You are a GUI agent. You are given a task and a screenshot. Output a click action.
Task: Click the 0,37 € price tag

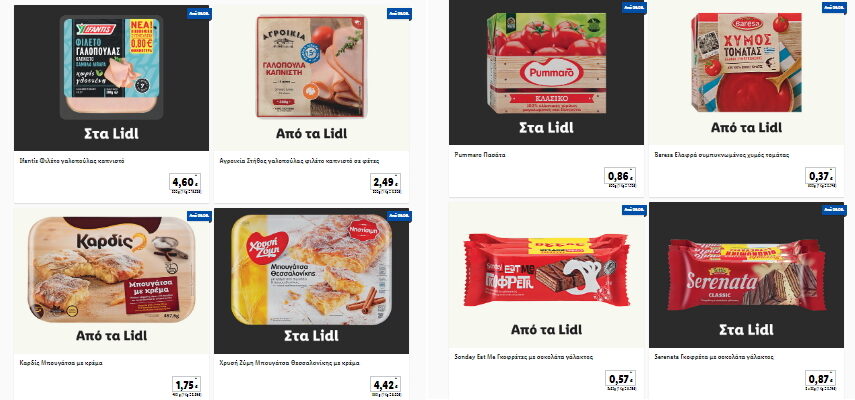click(821, 177)
